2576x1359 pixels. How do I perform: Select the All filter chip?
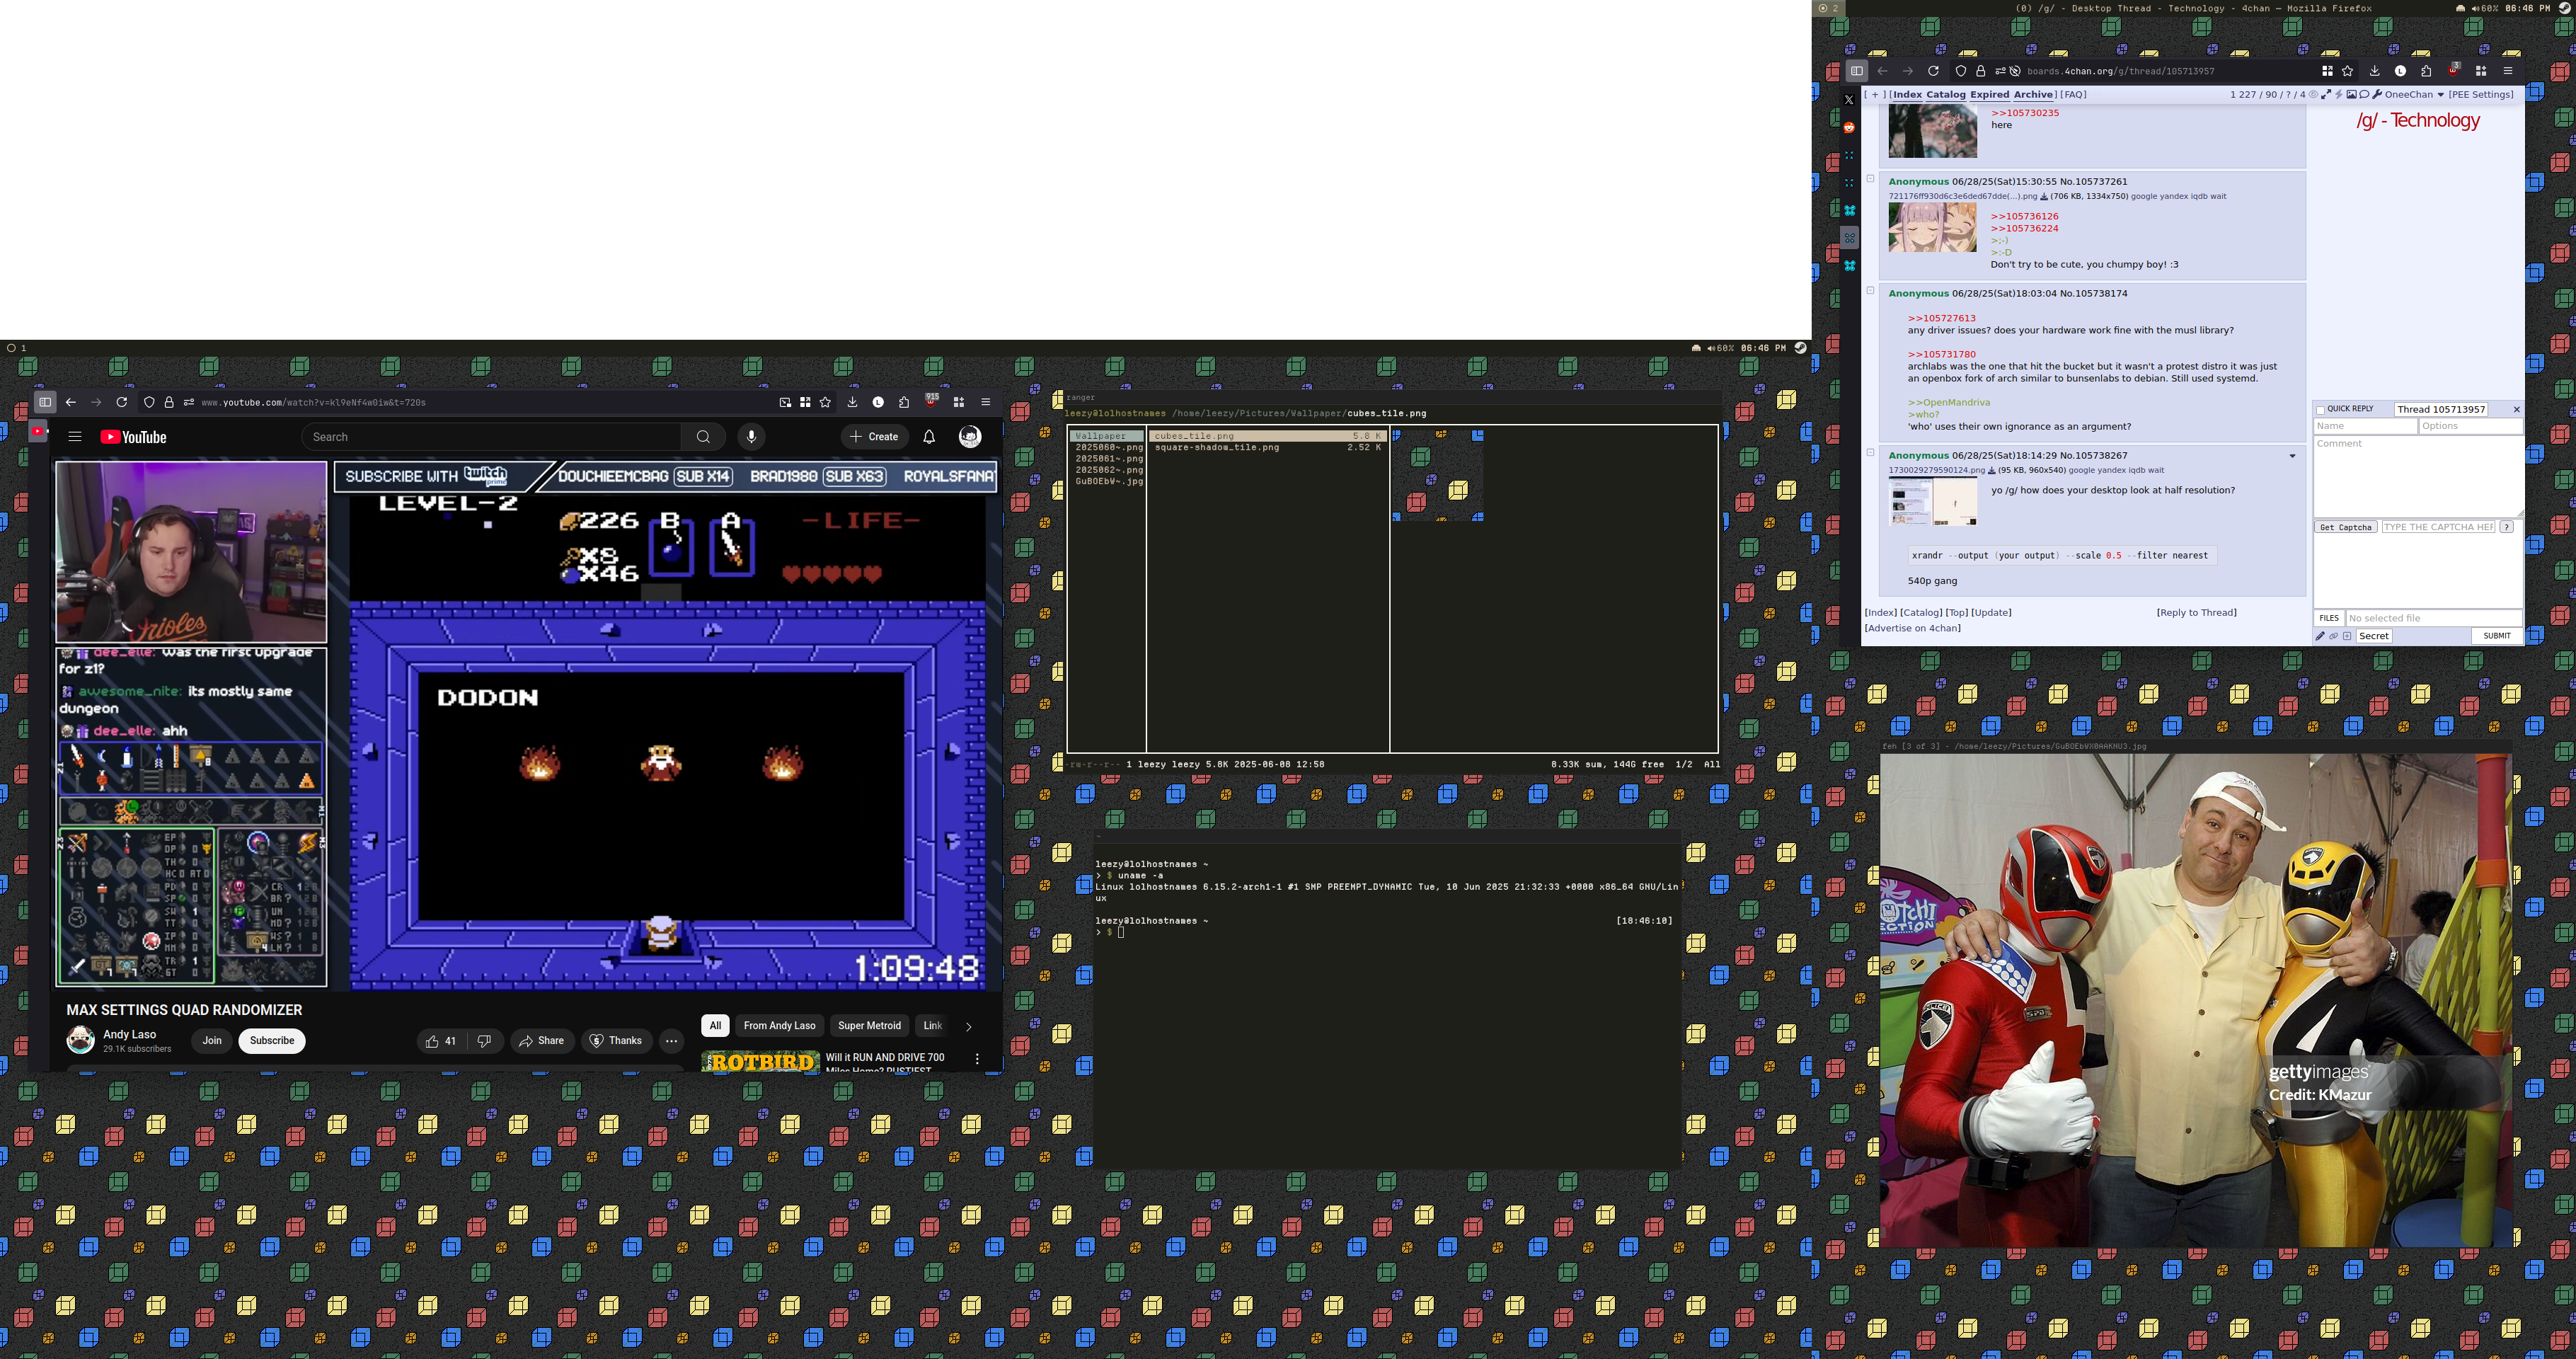[x=715, y=1026]
